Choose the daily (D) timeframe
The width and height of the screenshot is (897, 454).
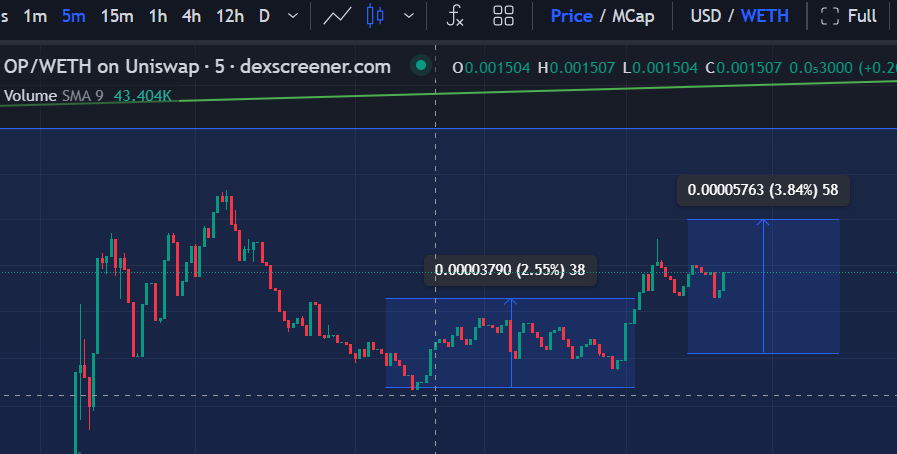tap(264, 16)
